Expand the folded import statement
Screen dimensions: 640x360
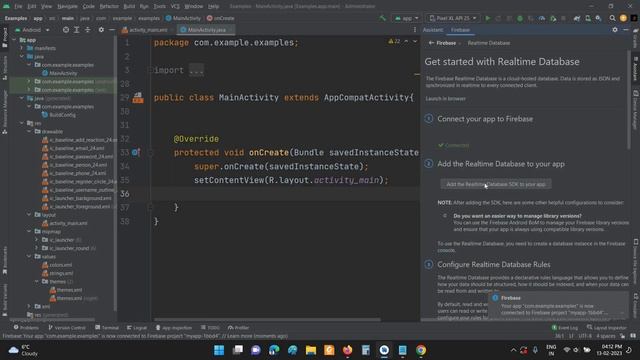(x=196, y=70)
